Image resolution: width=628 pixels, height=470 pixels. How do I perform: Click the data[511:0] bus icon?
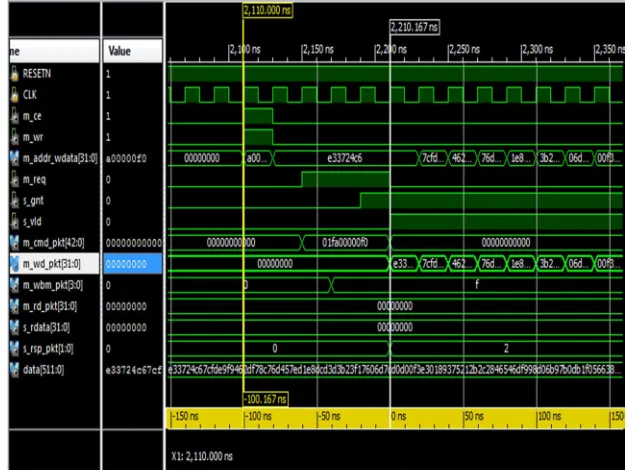tap(14, 370)
